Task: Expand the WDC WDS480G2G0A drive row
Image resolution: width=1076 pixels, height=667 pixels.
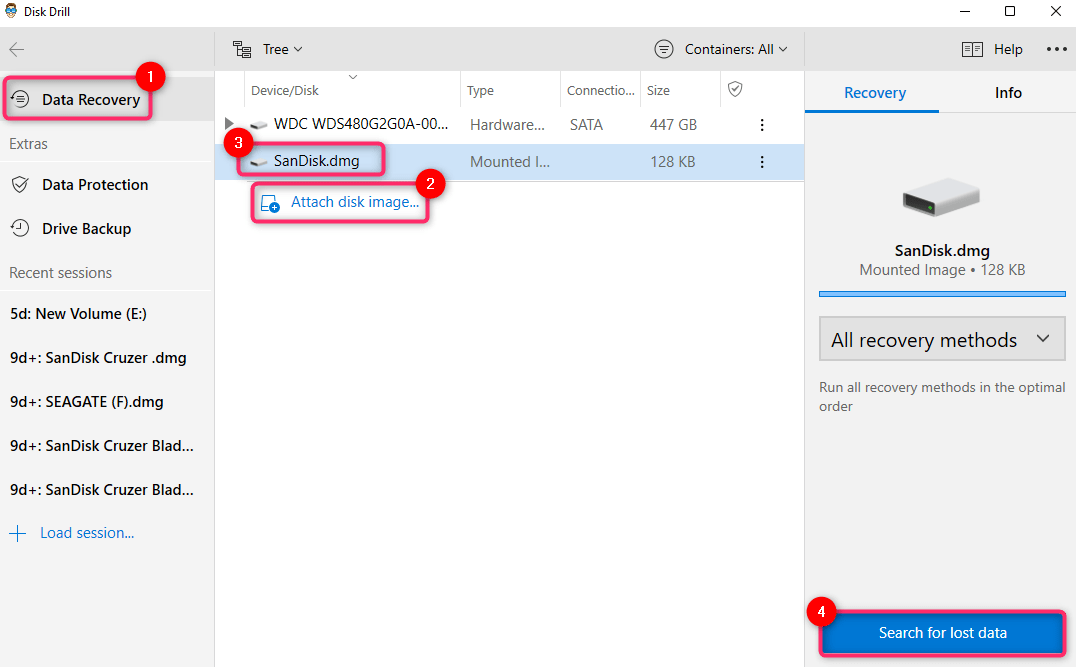Action: (229, 124)
